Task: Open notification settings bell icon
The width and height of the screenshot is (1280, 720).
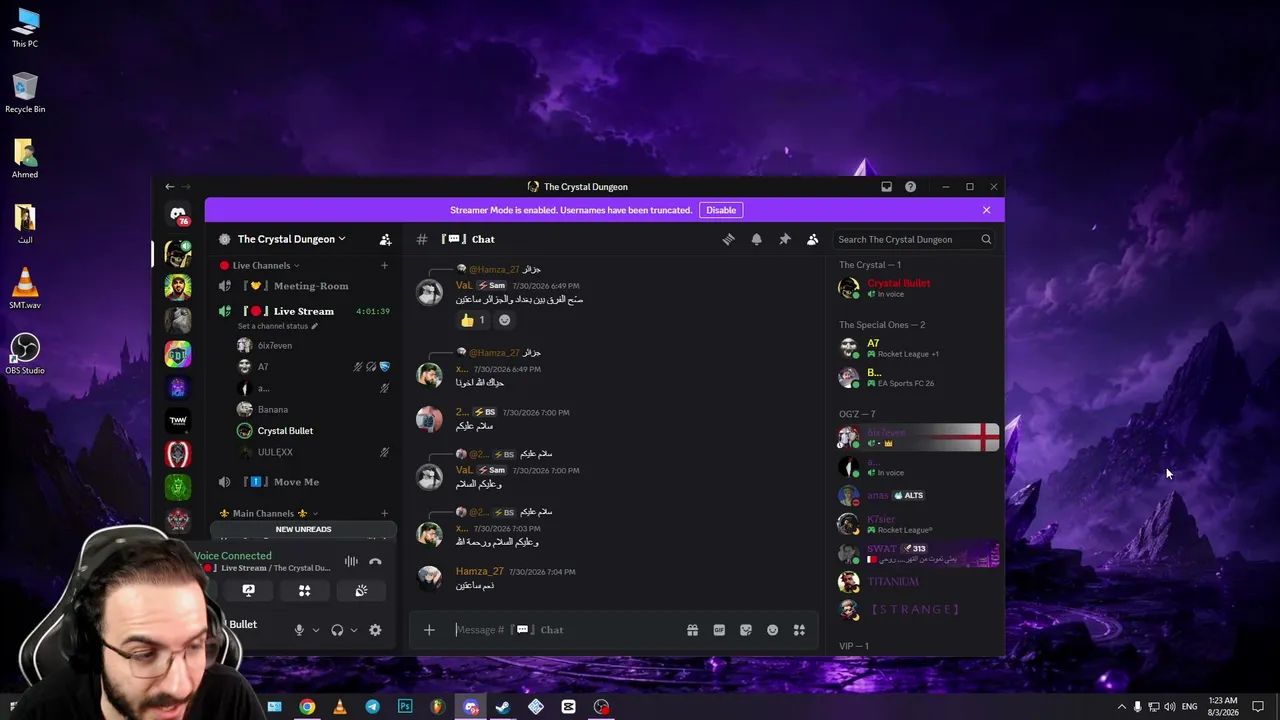Action: coord(756,240)
